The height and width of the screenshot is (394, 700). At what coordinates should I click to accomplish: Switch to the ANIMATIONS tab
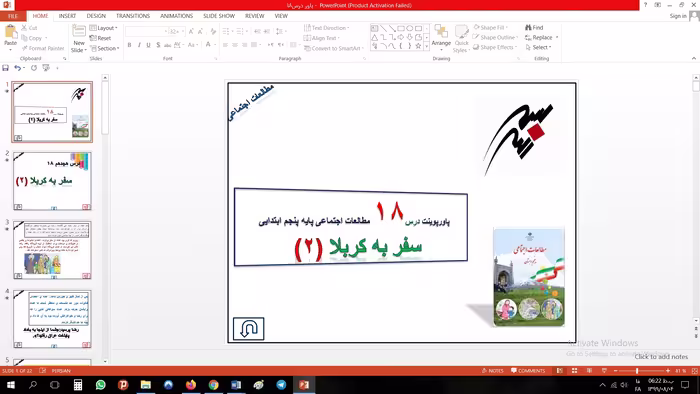click(x=176, y=16)
